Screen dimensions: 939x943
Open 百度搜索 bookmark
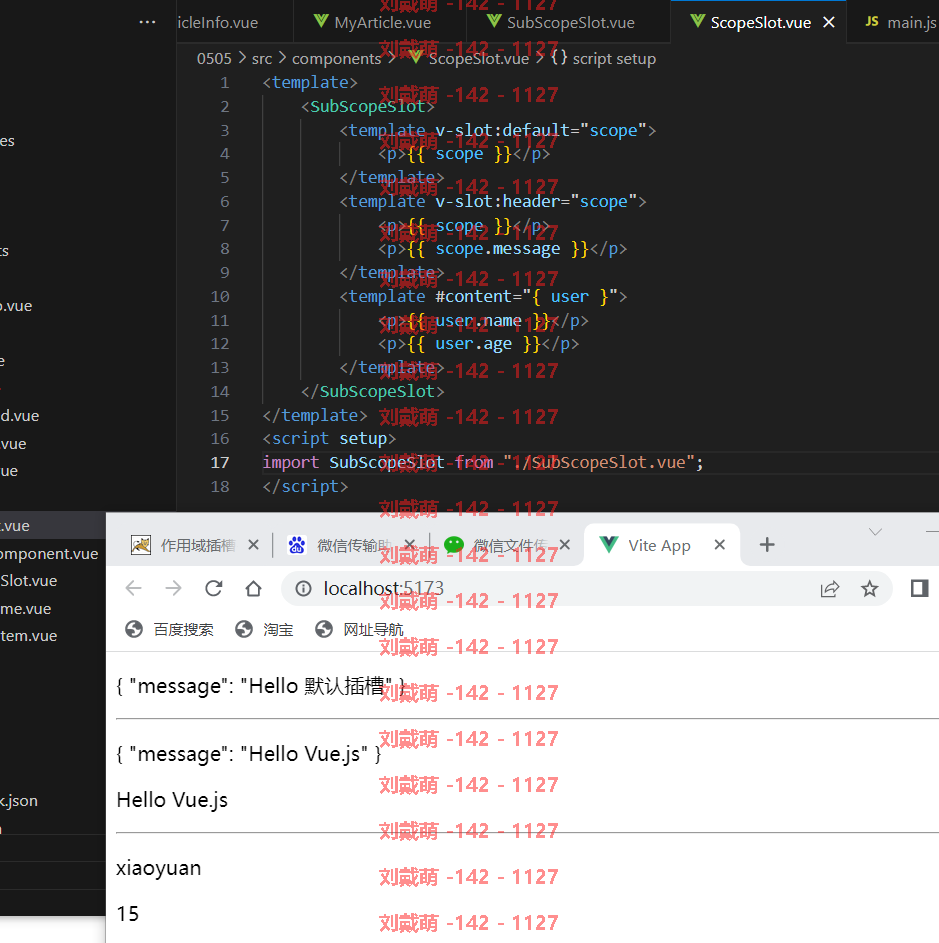click(x=169, y=630)
